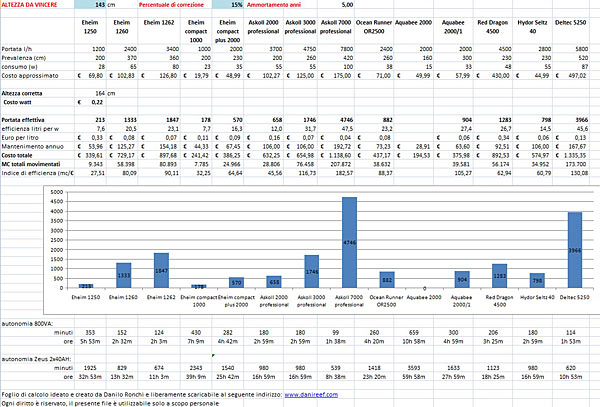
Task: Click the Ogni diritto è riservato footer text
Action: pyautogui.click(x=110, y=403)
